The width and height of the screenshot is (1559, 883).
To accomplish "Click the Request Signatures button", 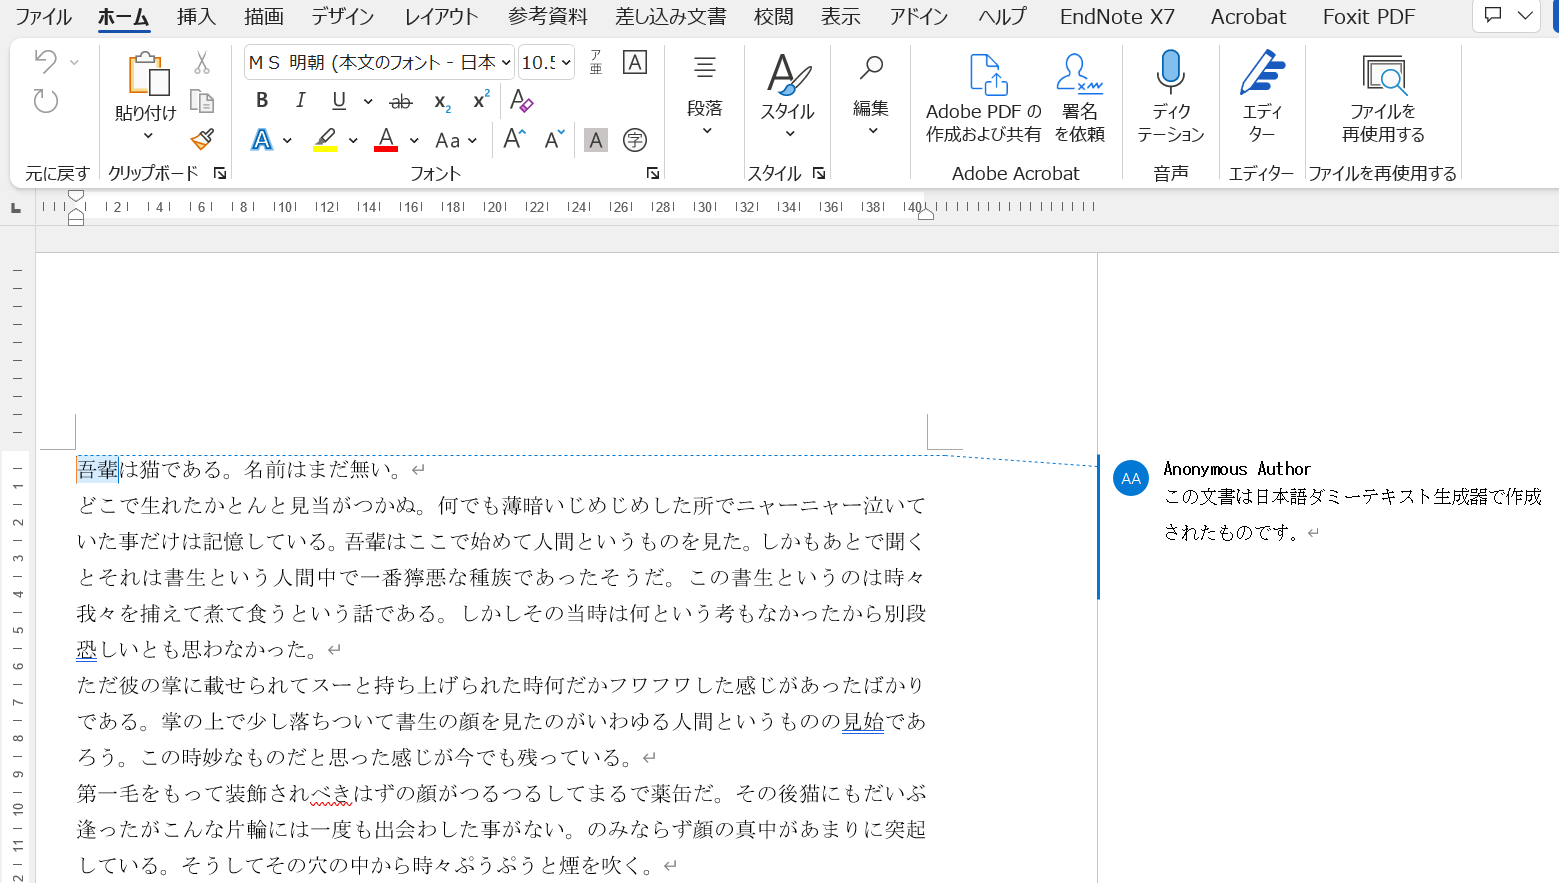I will click(1079, 97).
